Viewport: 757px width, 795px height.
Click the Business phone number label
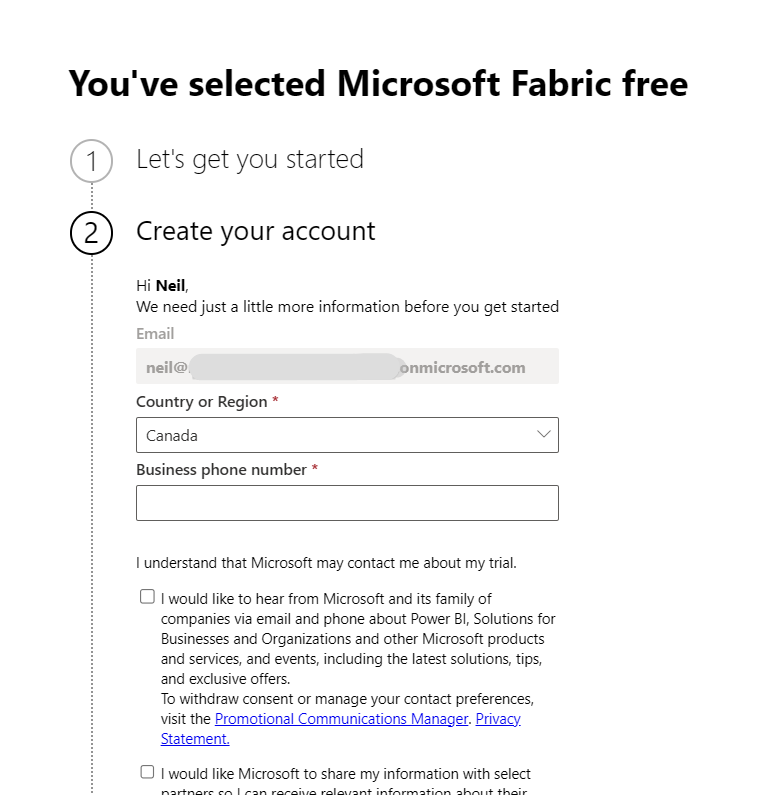(x=221, y=469)
